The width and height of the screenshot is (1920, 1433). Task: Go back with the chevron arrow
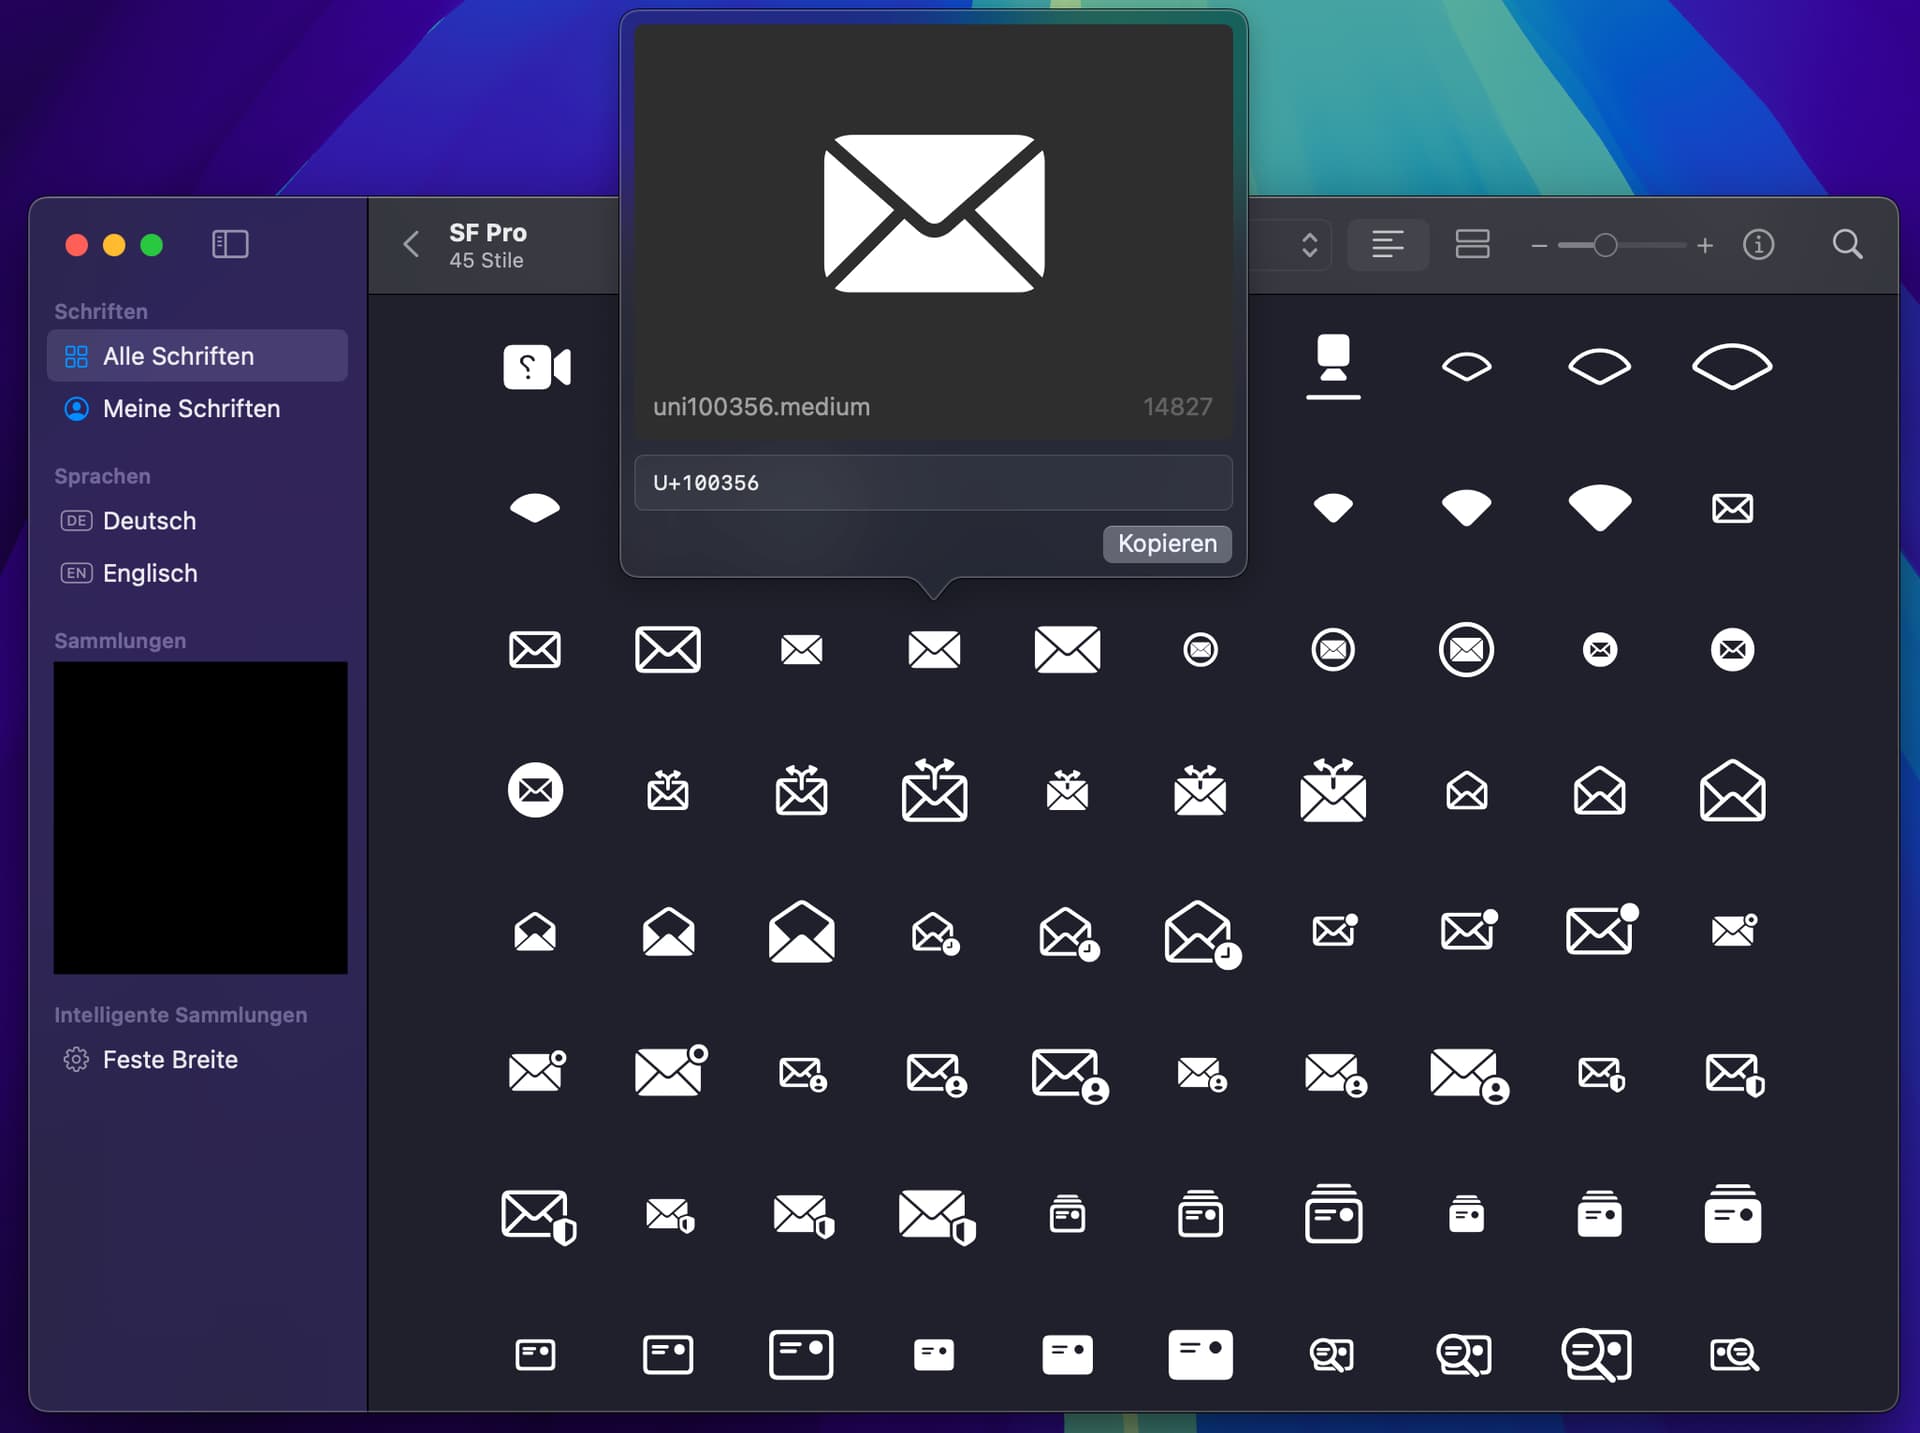click(411, 244)
